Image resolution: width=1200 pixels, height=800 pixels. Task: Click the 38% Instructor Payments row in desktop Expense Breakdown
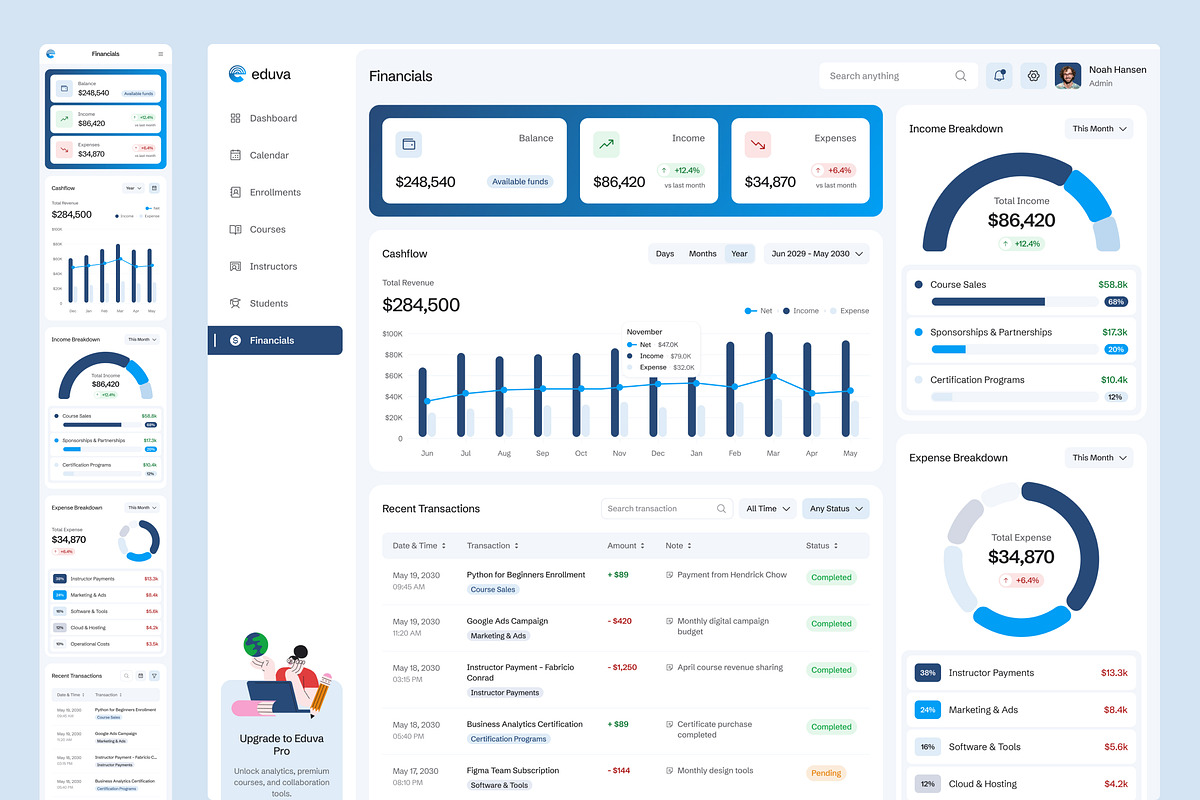click(x=1022, y=673)
